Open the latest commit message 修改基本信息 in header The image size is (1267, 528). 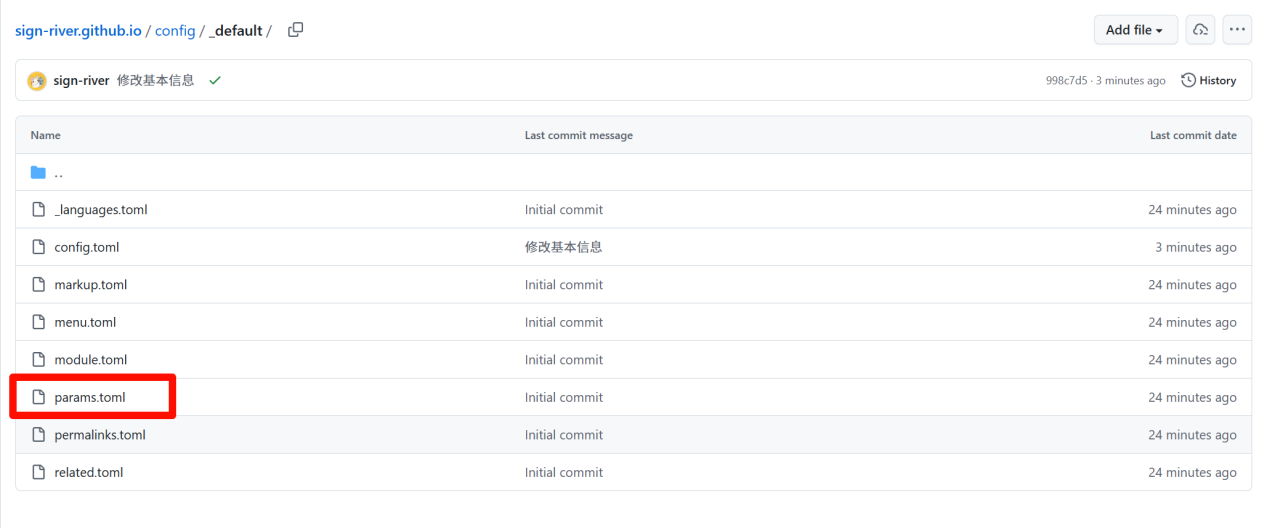pyautogui.click(x=156, y=81)
